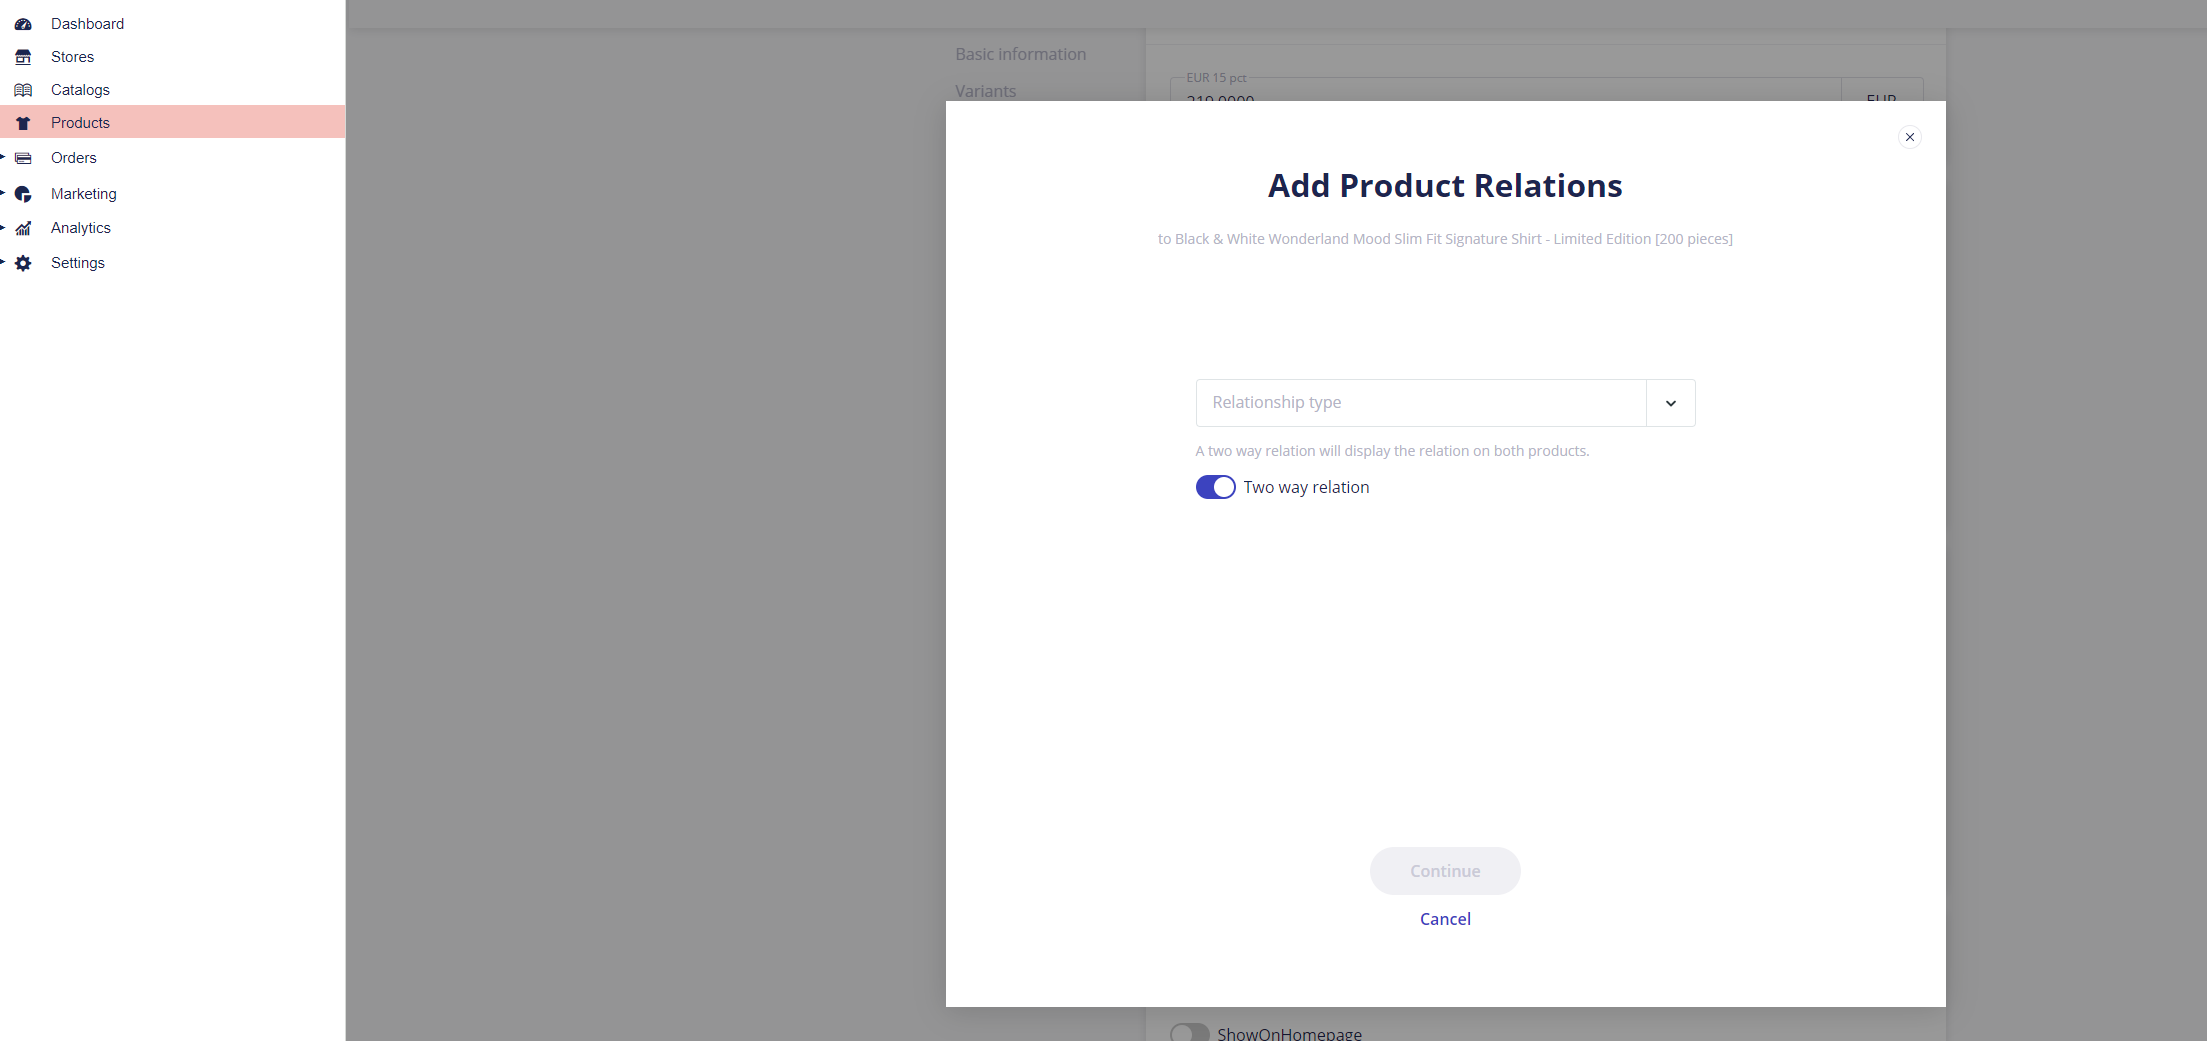
Task: Turn off the Two way relation switch
Action: (x=1215, y=487)
